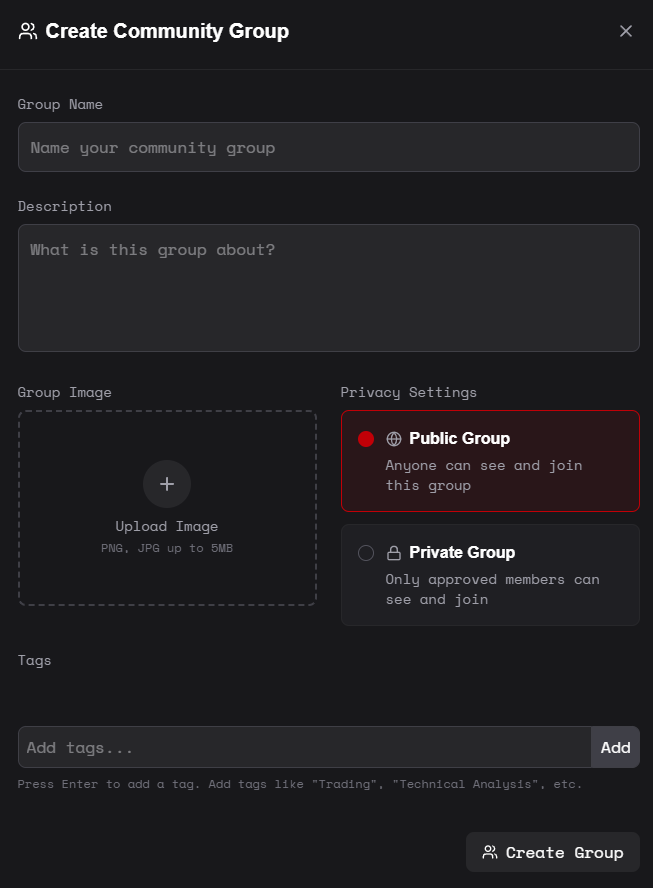The height and width of the screenshot is (888, 653).
Task: Click the Create Group button
Action: [x=552, y=852]
